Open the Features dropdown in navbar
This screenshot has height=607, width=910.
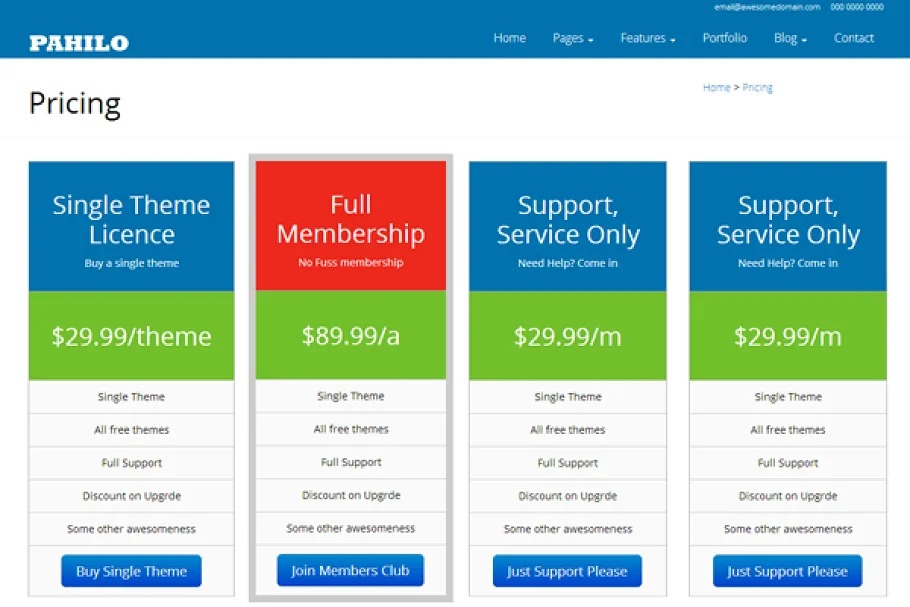pos(647,39)
